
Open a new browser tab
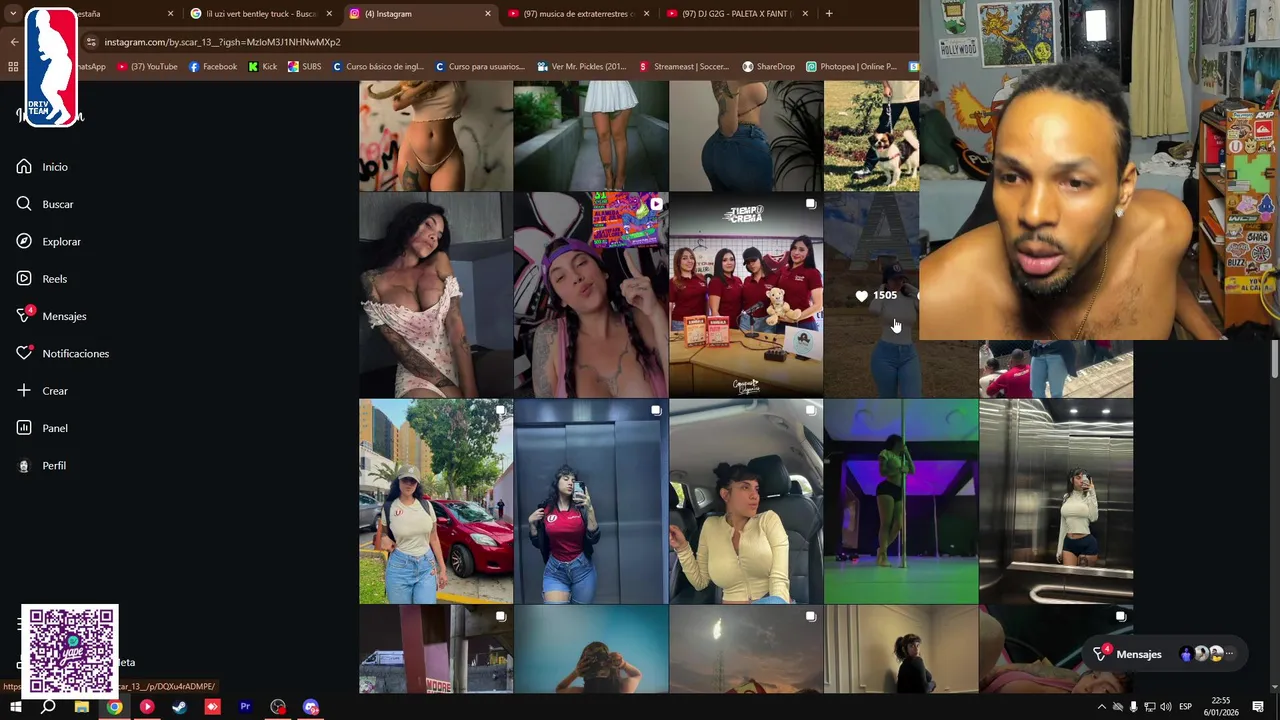pos(829,14)
